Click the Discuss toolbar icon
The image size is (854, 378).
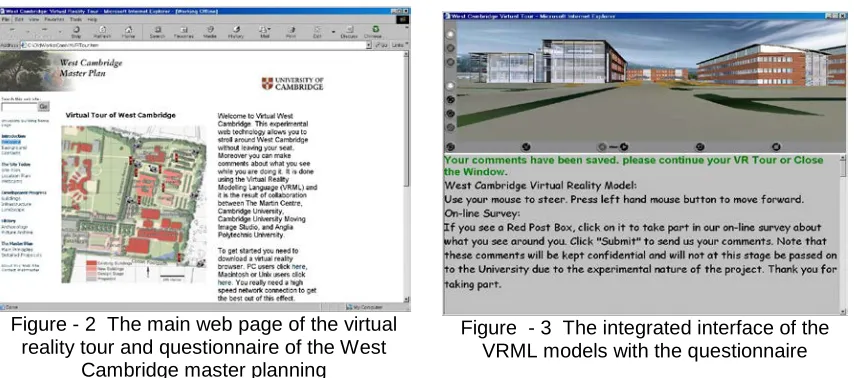349,32
